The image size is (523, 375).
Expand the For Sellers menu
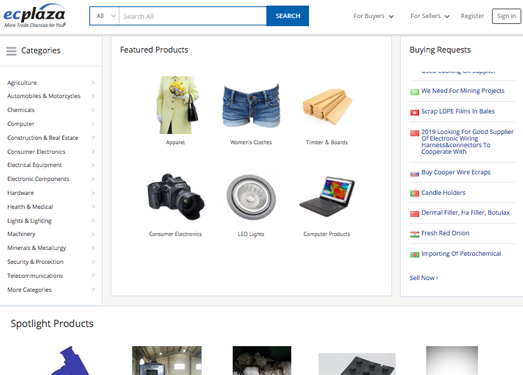click(430, 16)
